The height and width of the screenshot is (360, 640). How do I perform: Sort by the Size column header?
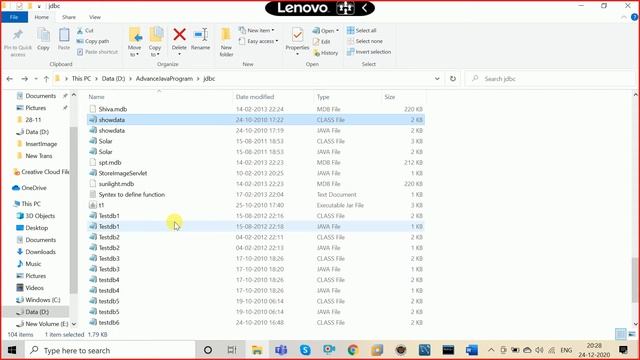pyautogui.click(x=390, y=97)
